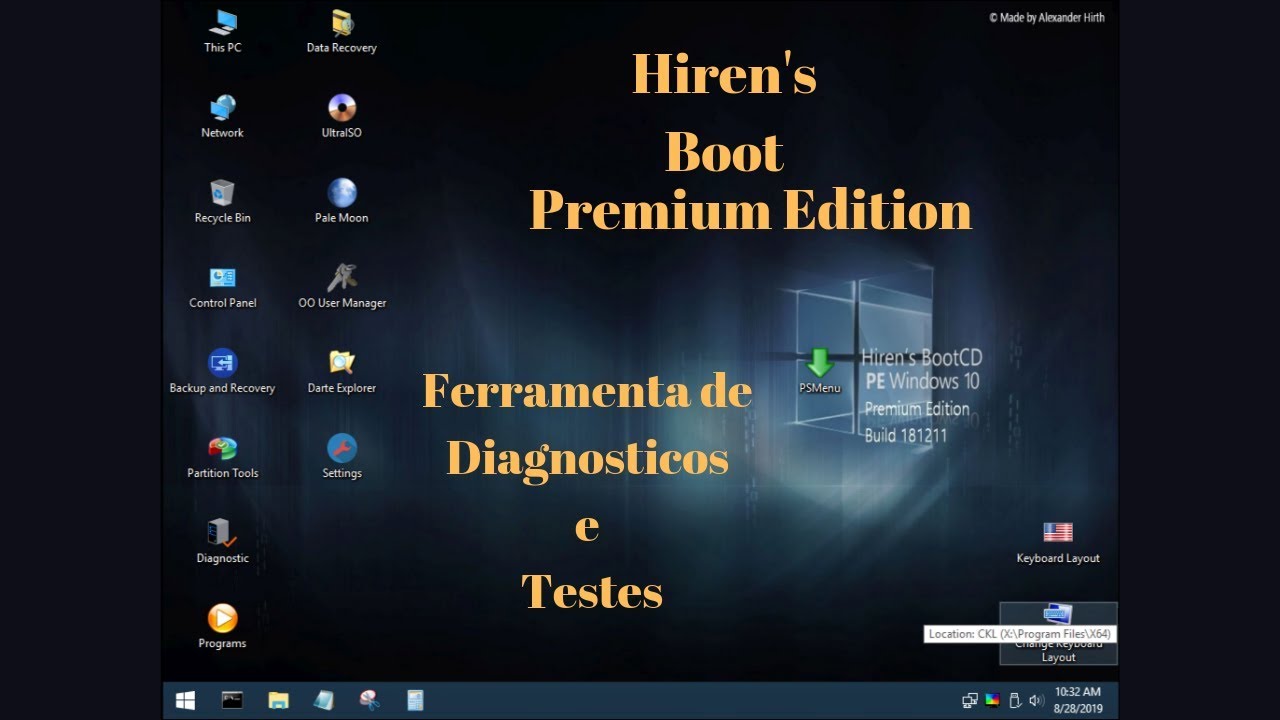This screenshot has width=1280, height=720.
Task: Open the Windows Start menu
Action: 185,700
